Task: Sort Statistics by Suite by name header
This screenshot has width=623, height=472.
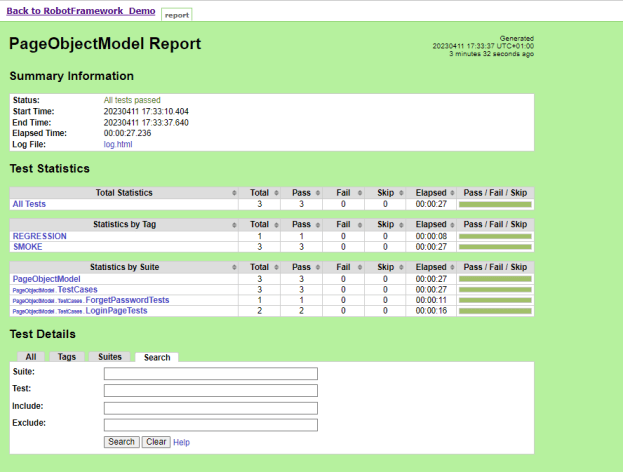Action: pos(124,268)
